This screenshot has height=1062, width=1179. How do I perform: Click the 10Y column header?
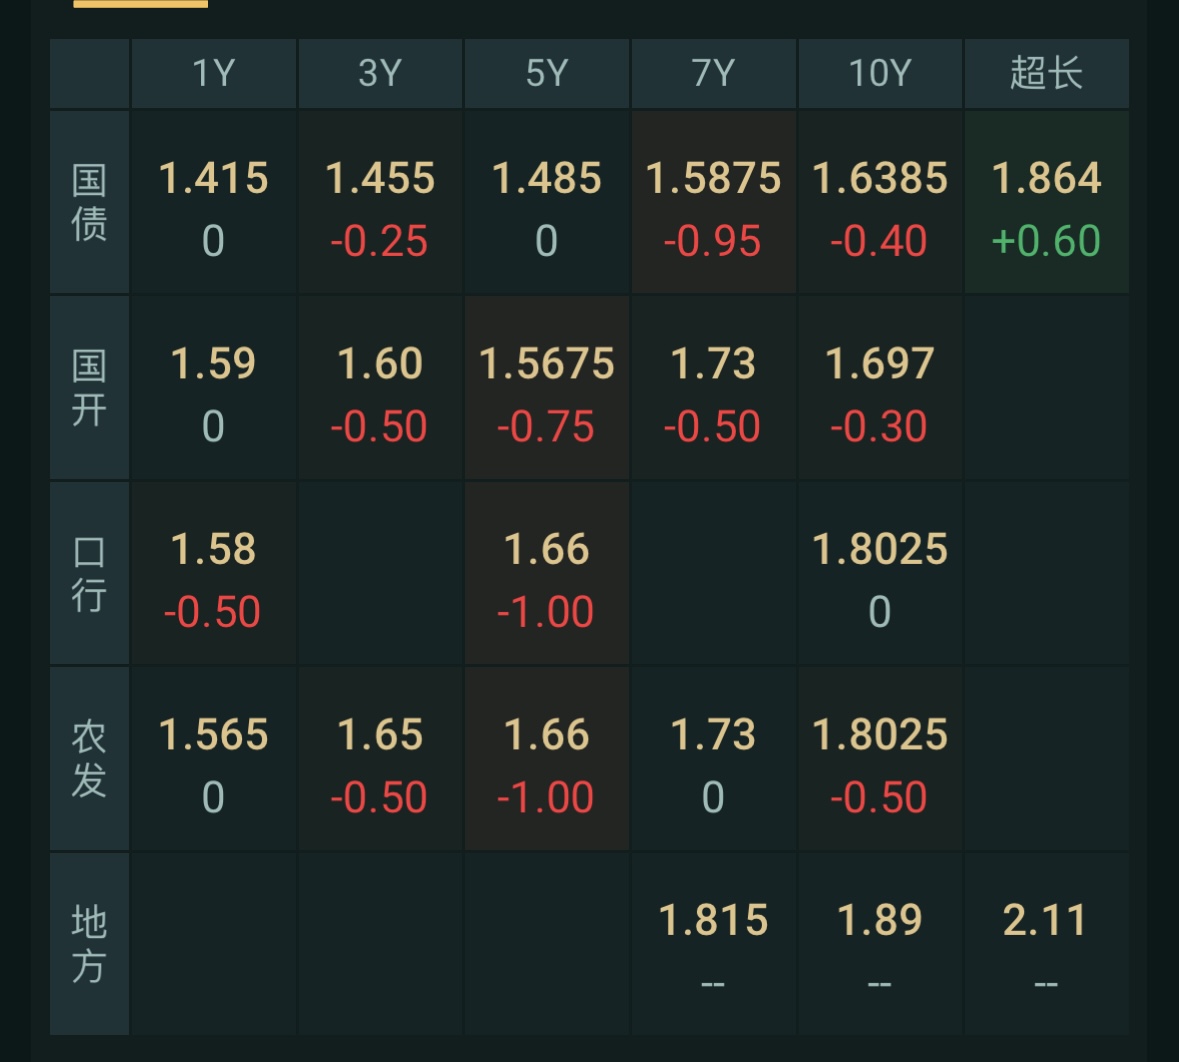(x=880, y=74)
